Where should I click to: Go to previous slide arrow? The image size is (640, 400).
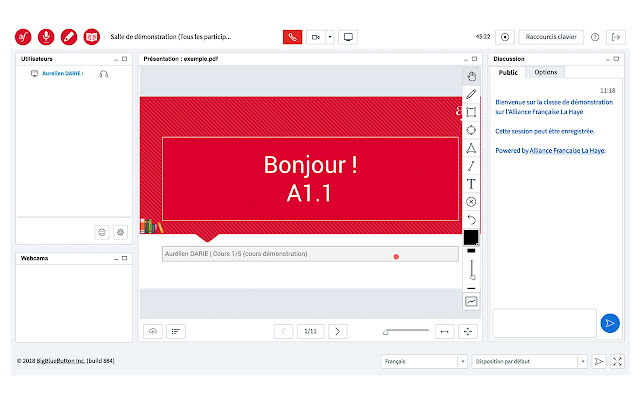(283, 331)
